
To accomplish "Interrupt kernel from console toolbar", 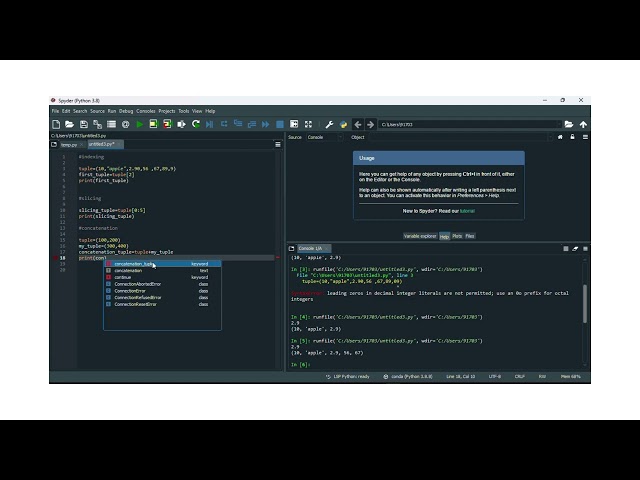I will [x=566, y=249].
